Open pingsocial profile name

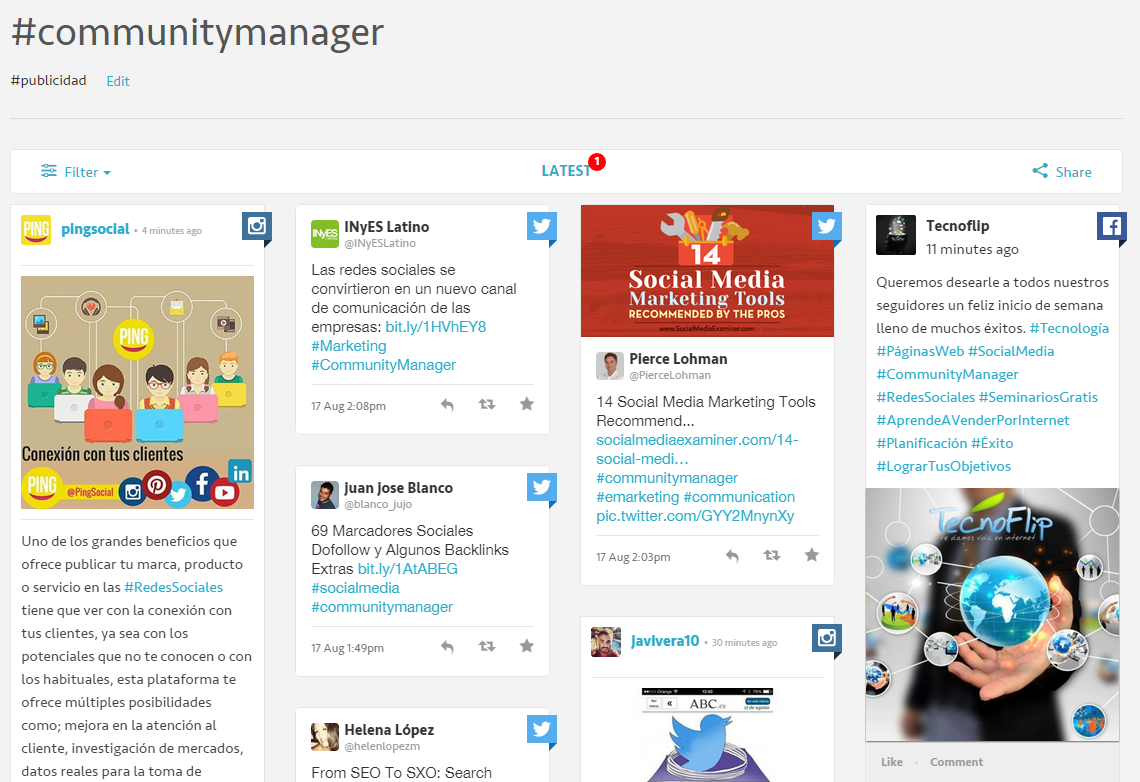pos(95,229)
